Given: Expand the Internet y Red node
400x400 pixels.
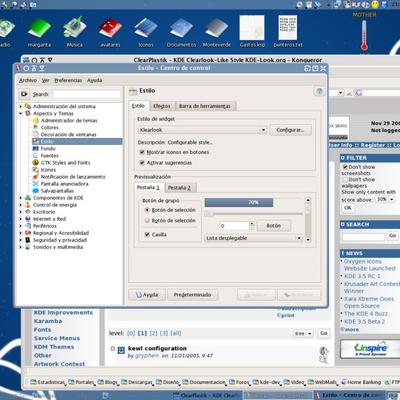Looking at the screenshot, I should [21, 219].
